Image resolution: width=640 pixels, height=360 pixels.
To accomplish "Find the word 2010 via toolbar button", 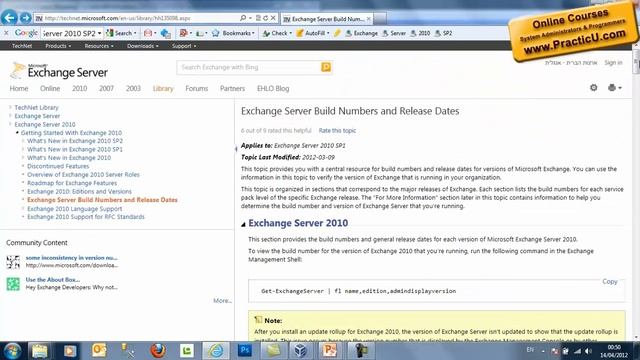I will pos(420,33).
